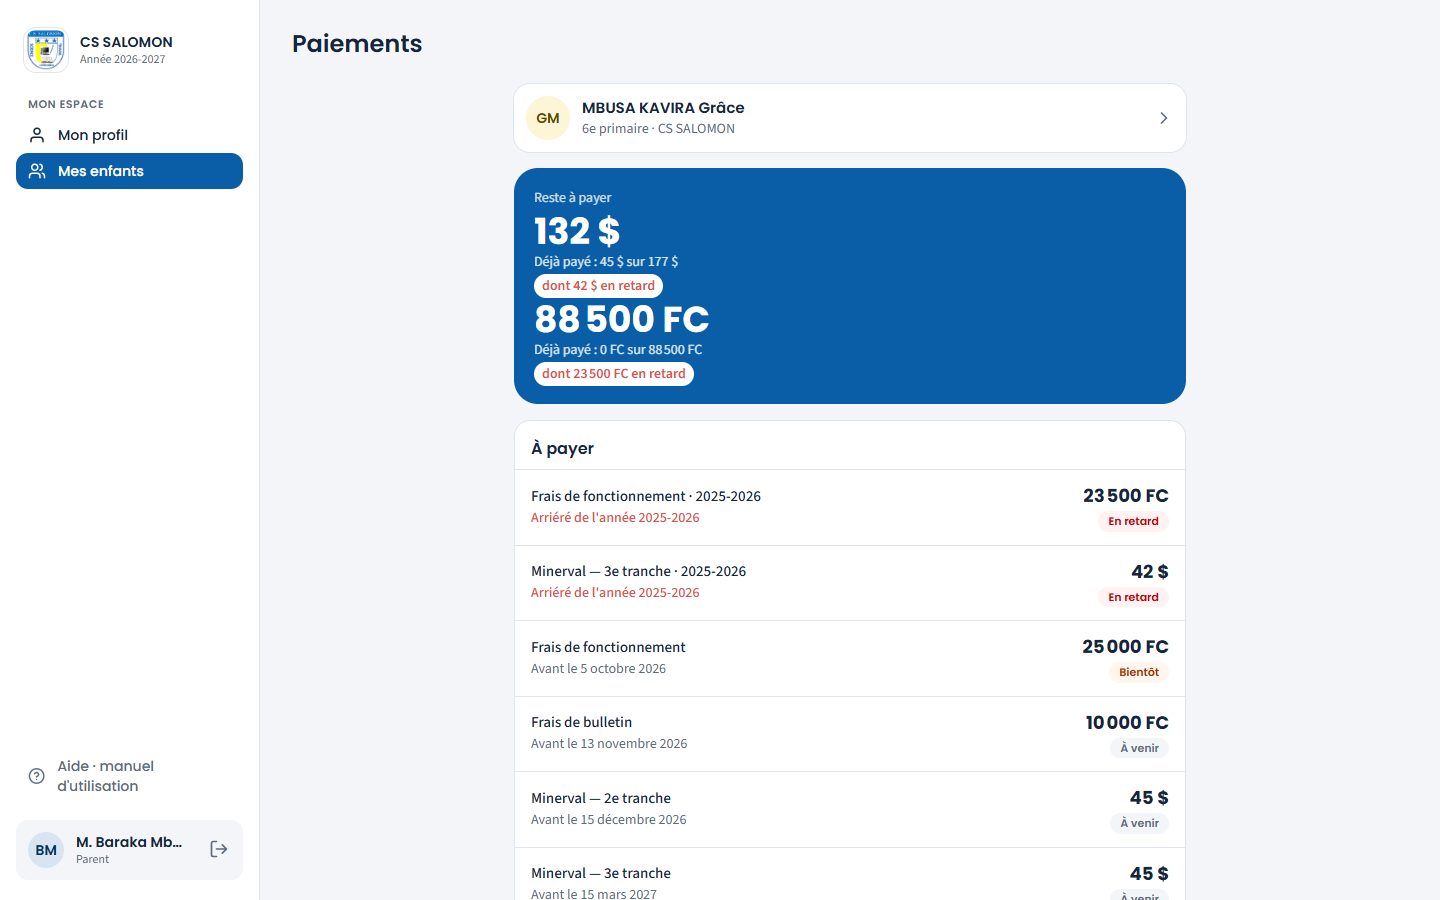The image size is (1440, 900).
Task: Select Mes enfants in the sidebar
Action: [x=129, y=171]
